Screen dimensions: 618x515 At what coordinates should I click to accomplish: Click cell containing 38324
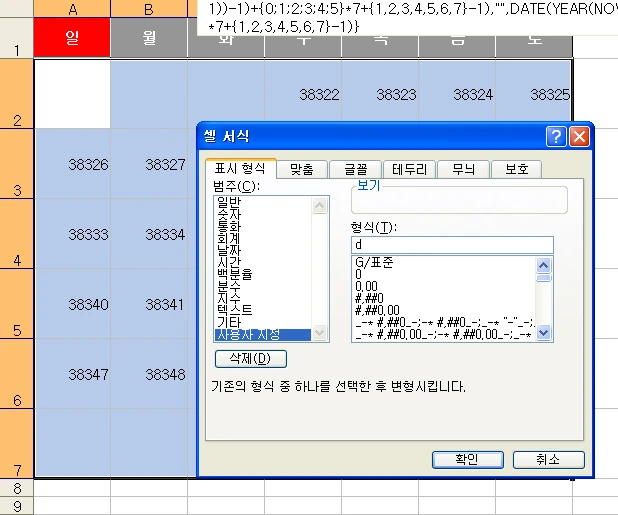pos(457,94)
